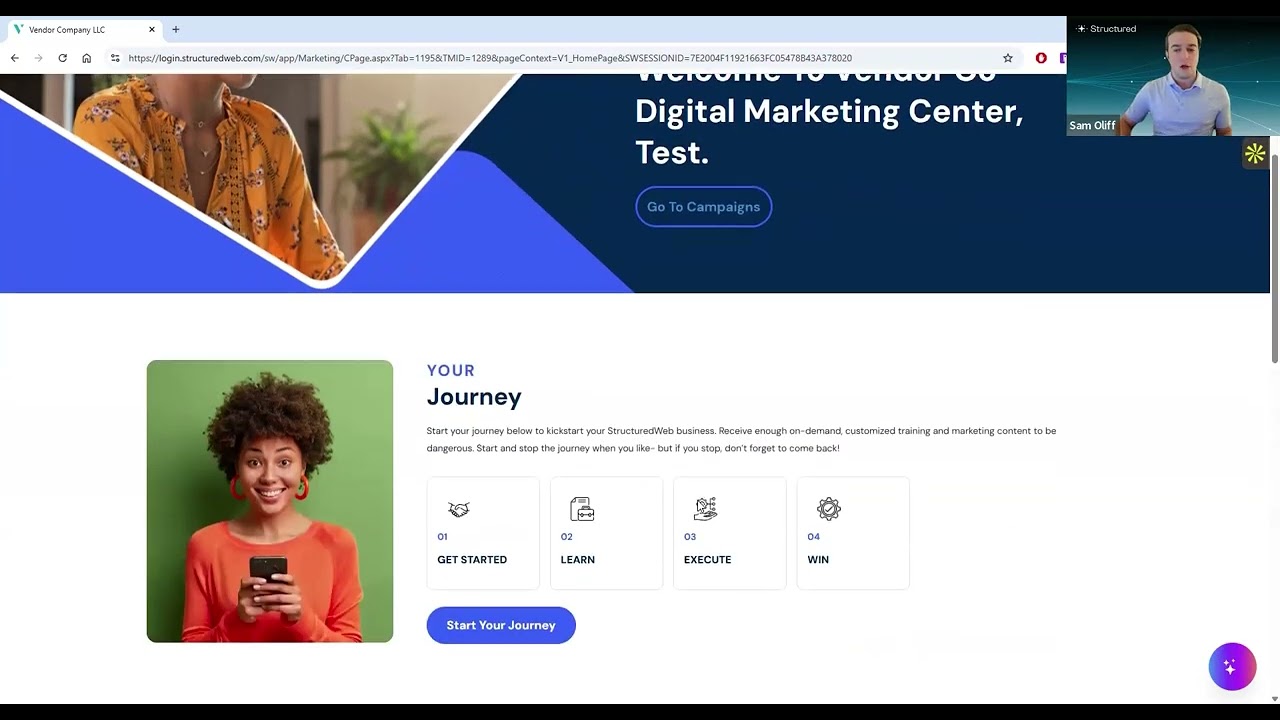Open the red Opera extension icon
The height and width of the screenshot is (720, 1280).
point(1041,58)
